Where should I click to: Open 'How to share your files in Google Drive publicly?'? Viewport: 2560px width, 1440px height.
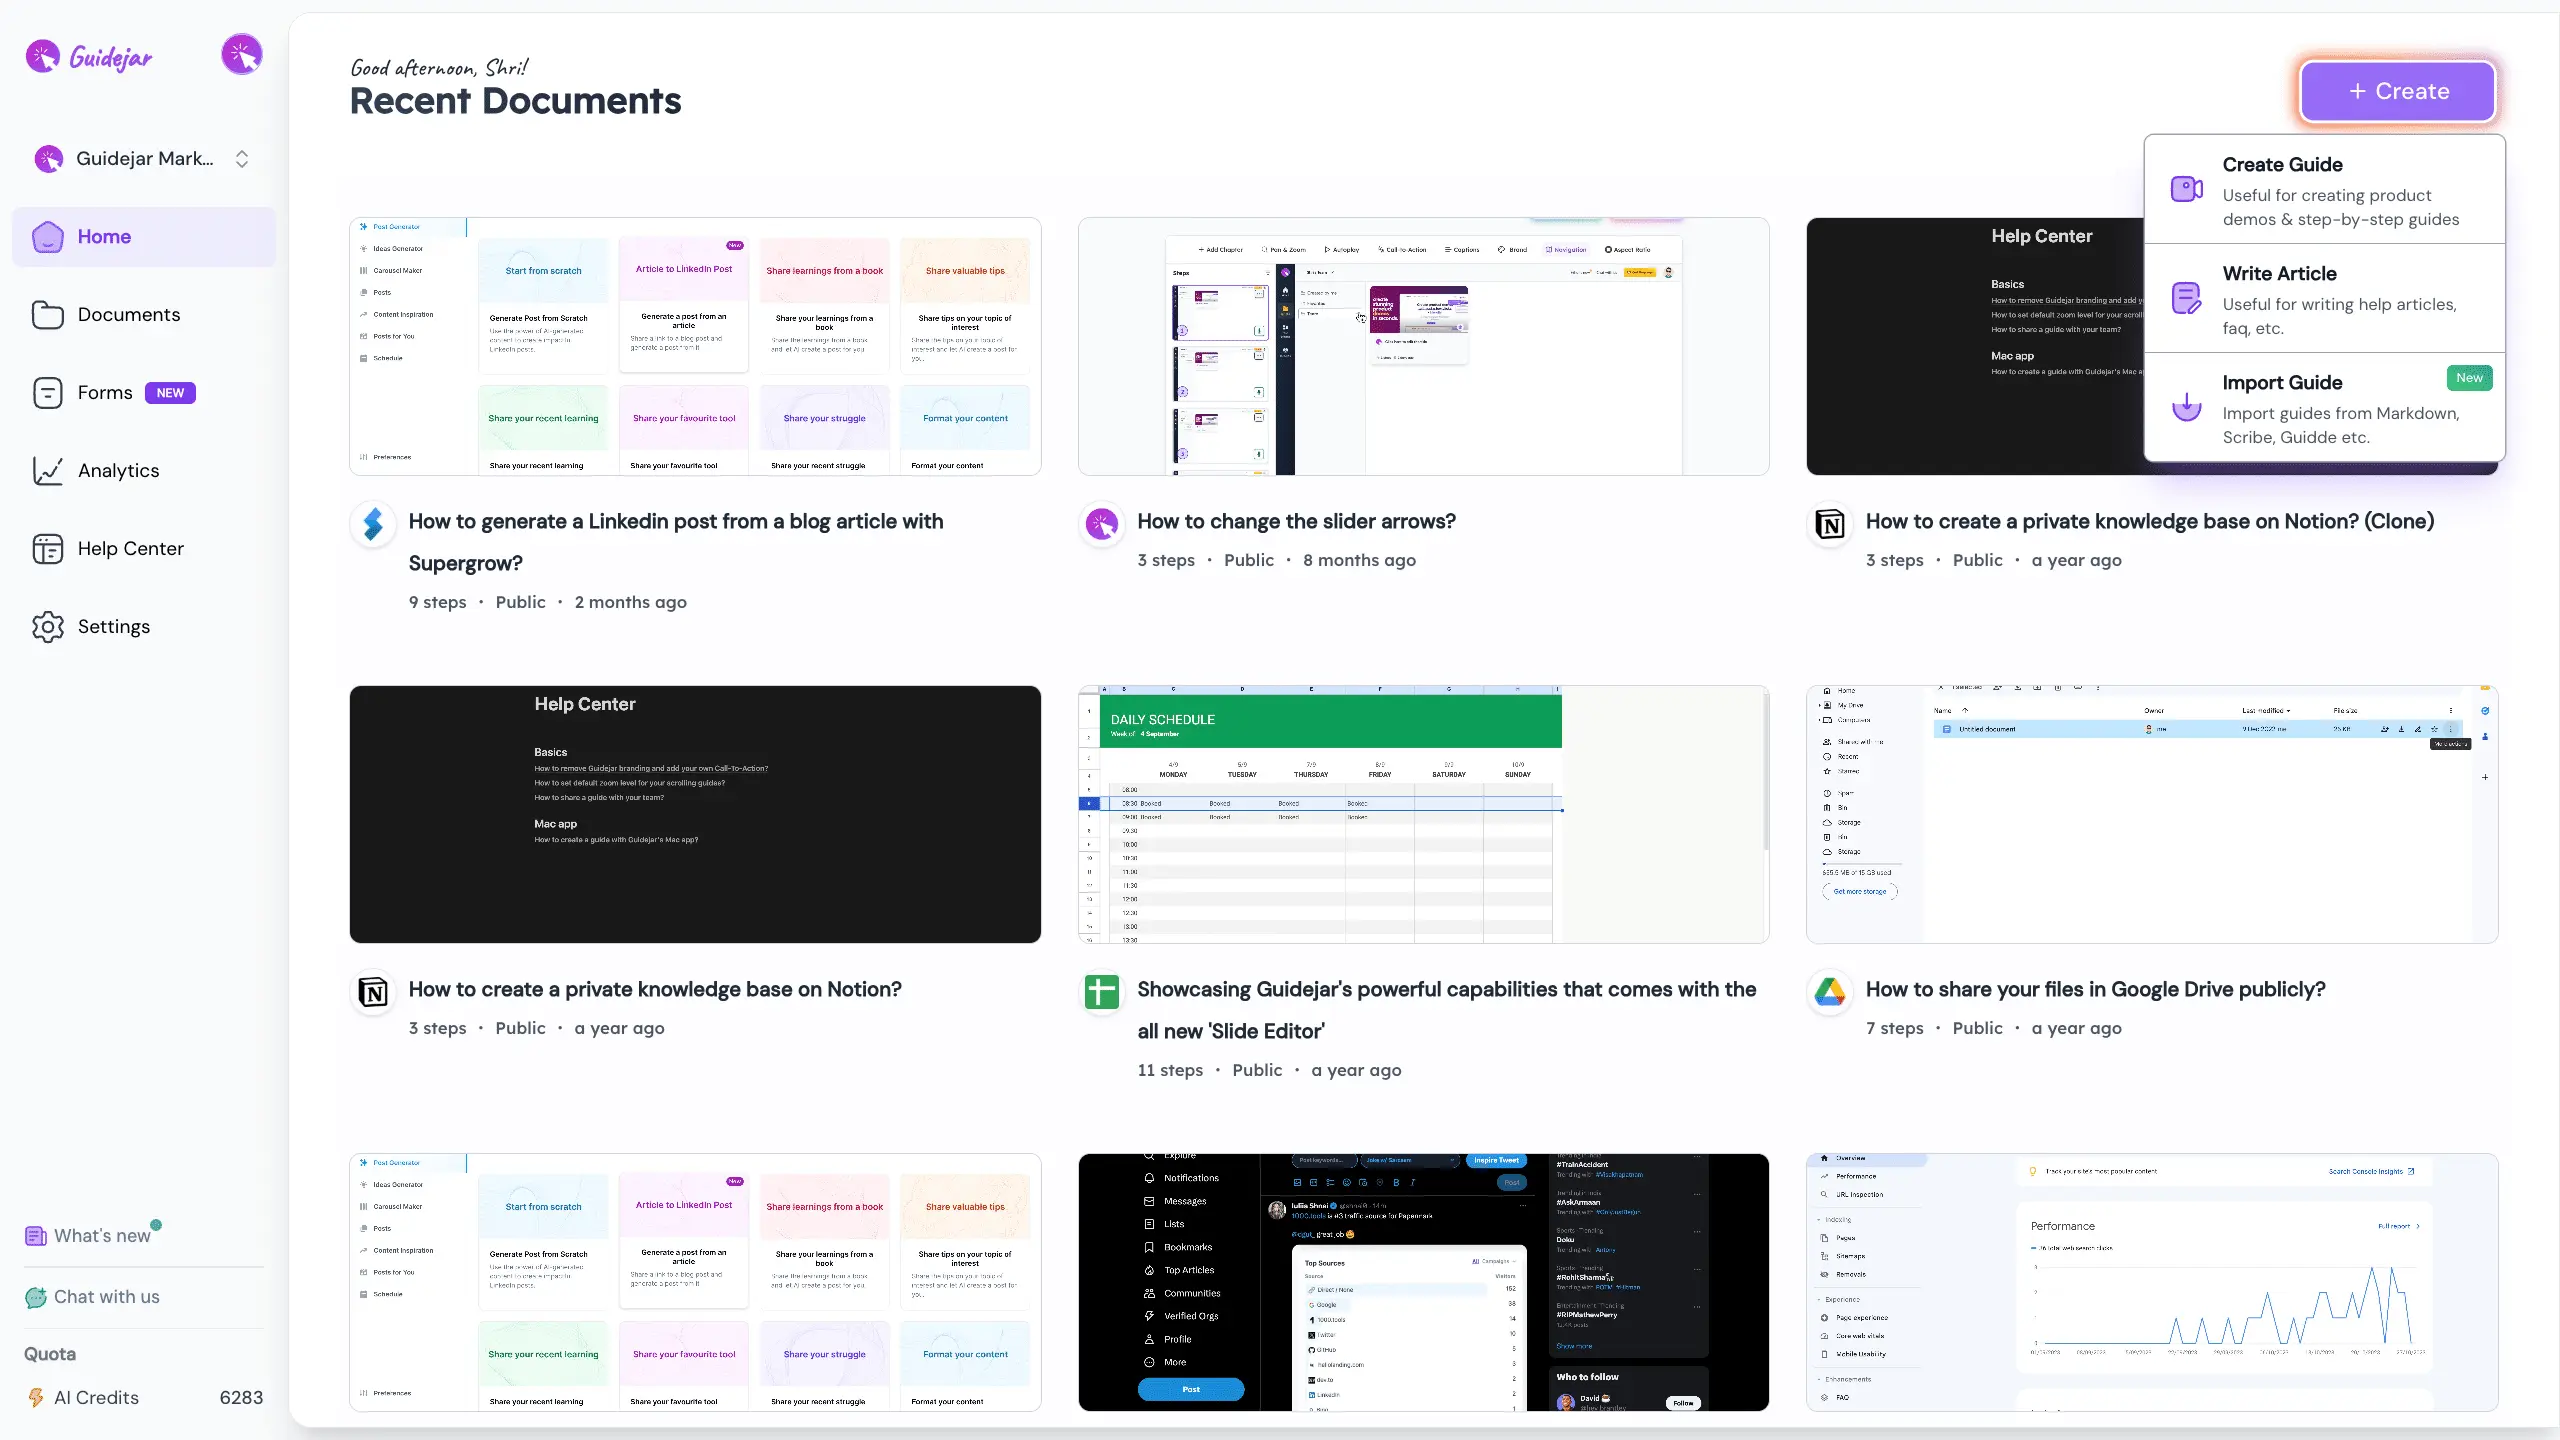point(2095,989)
